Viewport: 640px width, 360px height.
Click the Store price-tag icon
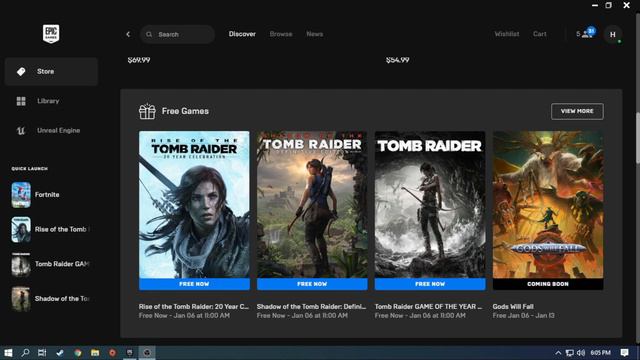tap(21, 71)
